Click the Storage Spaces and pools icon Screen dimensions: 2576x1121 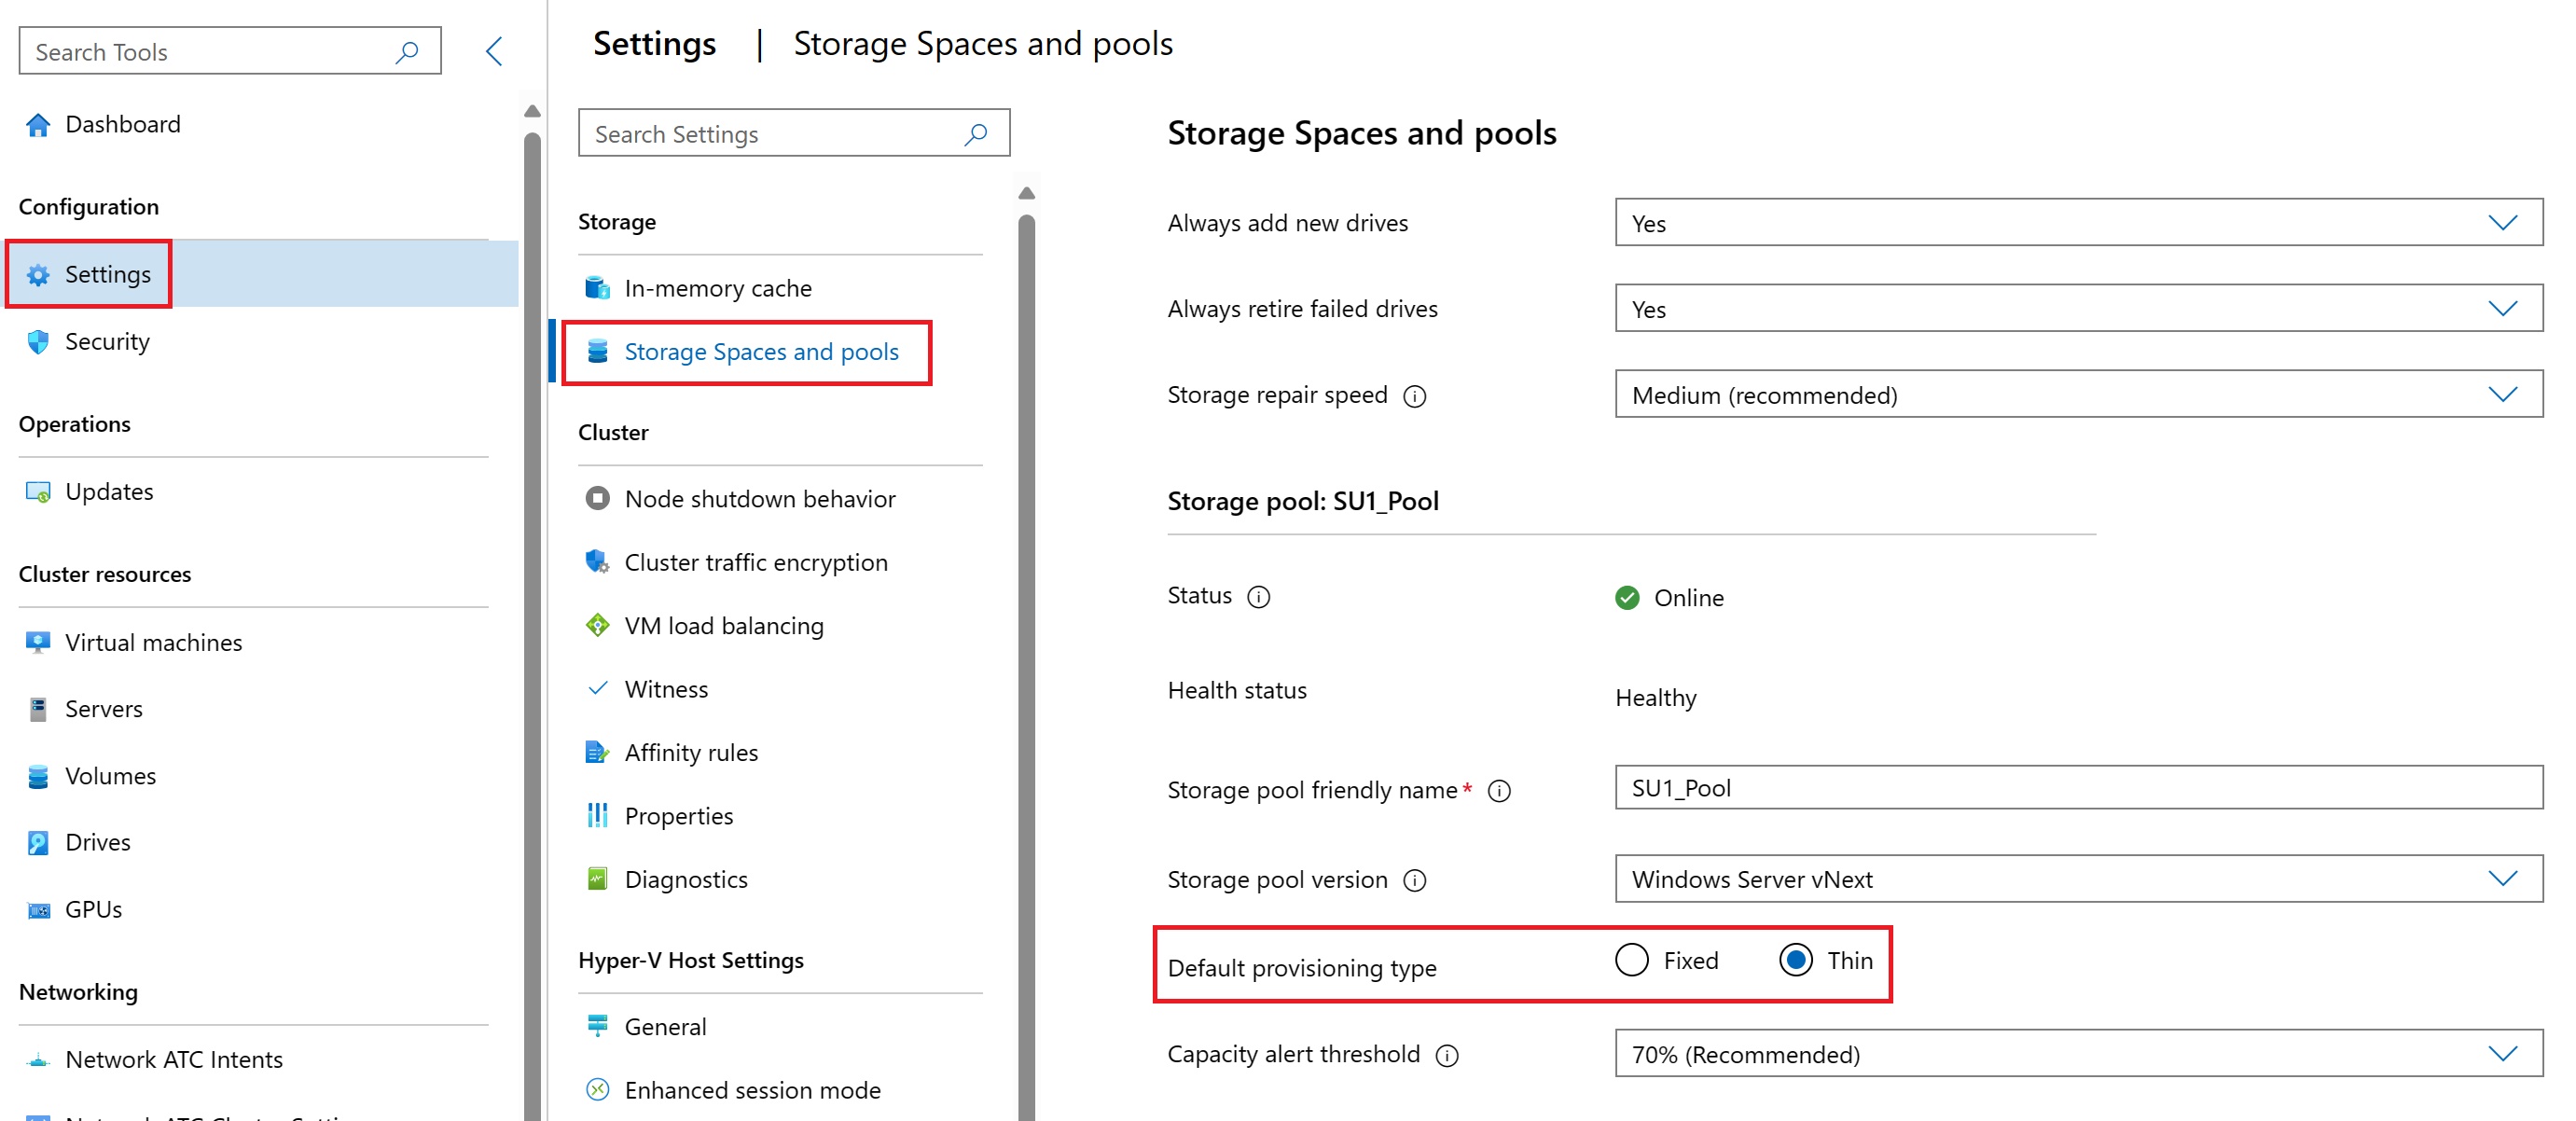[597, 351]
